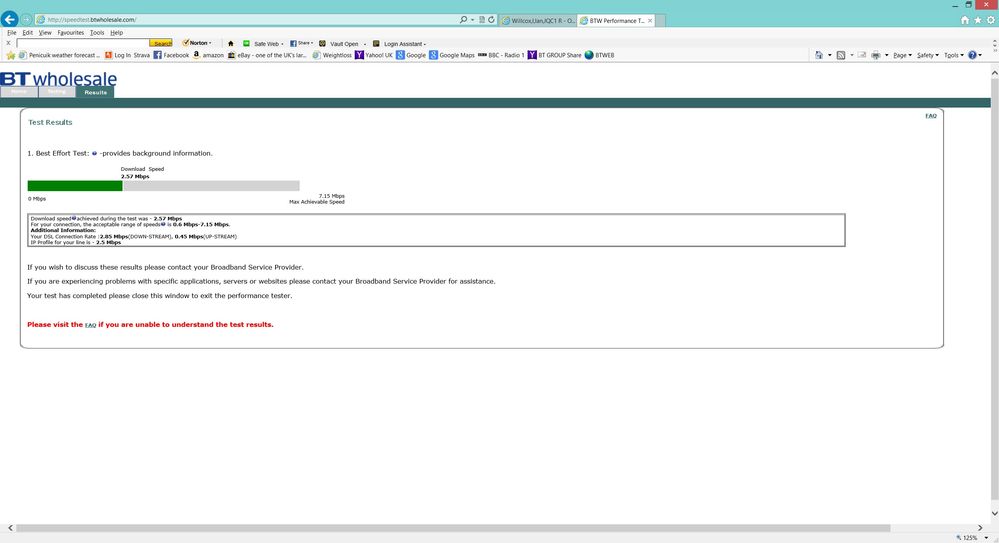
Task: Open the Favourites menu
Action: [71, 33]
